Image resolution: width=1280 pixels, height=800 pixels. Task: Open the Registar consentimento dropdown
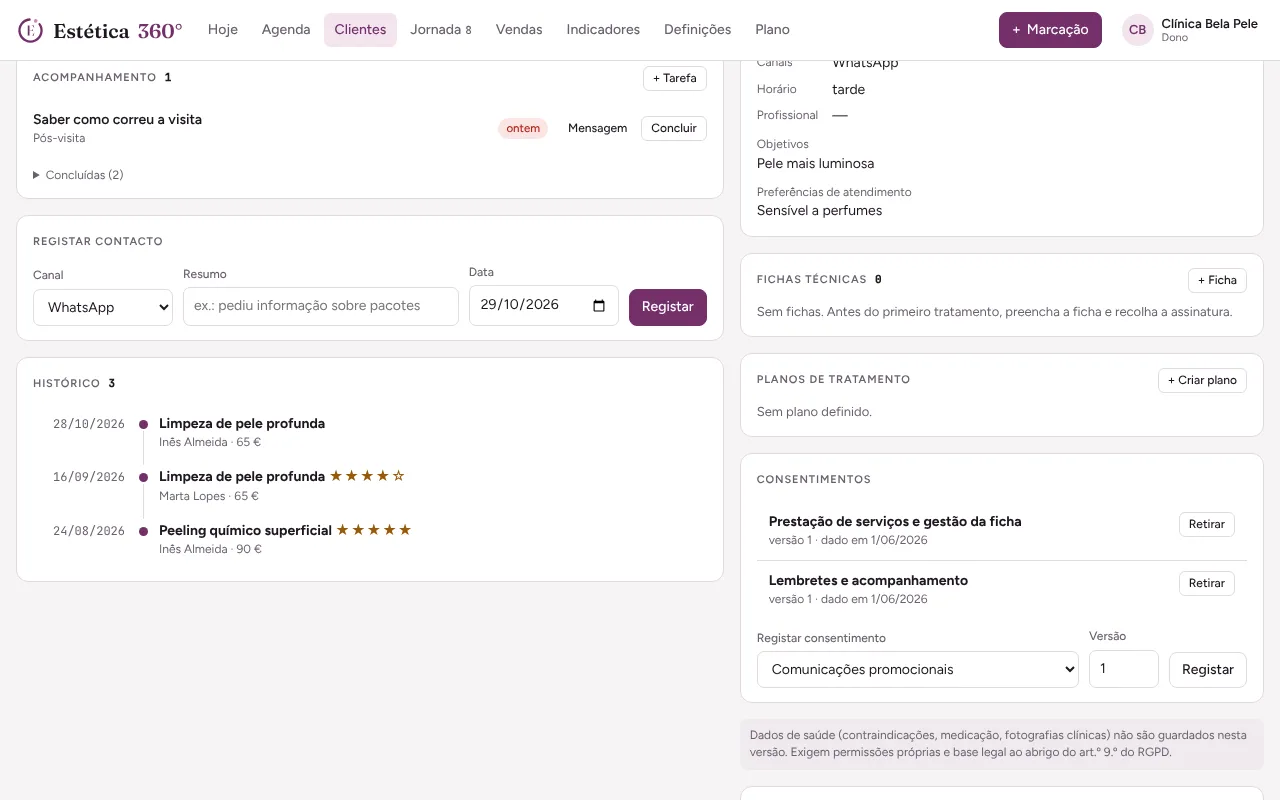coord(918,669)
